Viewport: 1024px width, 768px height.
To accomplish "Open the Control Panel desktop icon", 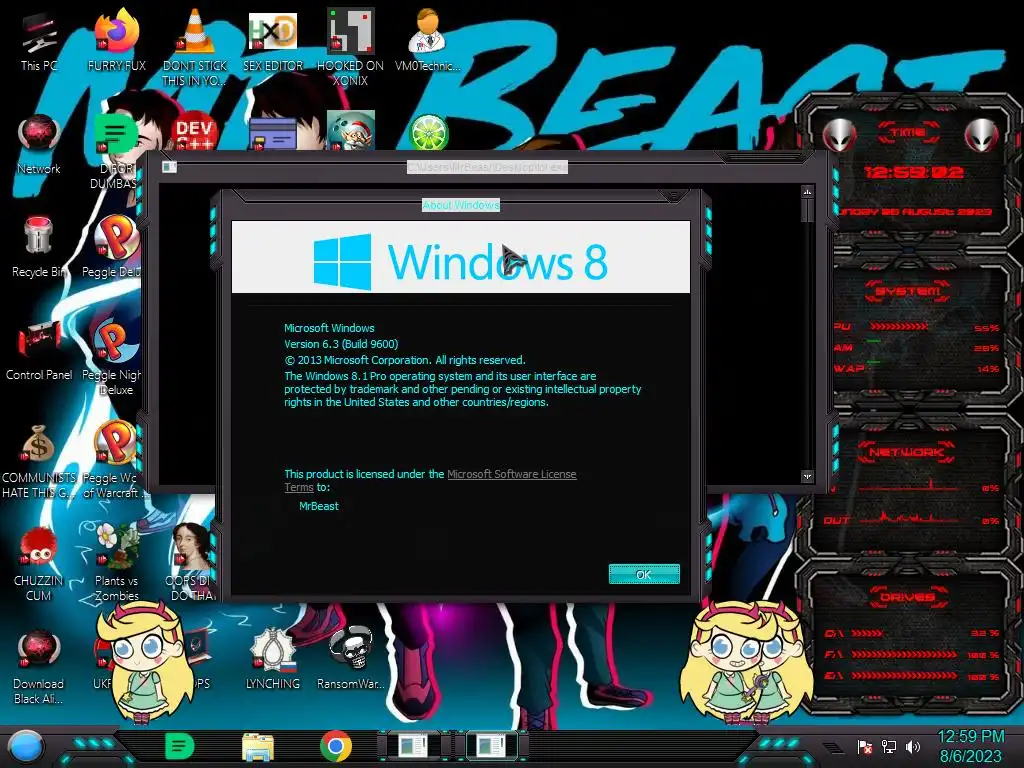I will [x=39, y=351].
